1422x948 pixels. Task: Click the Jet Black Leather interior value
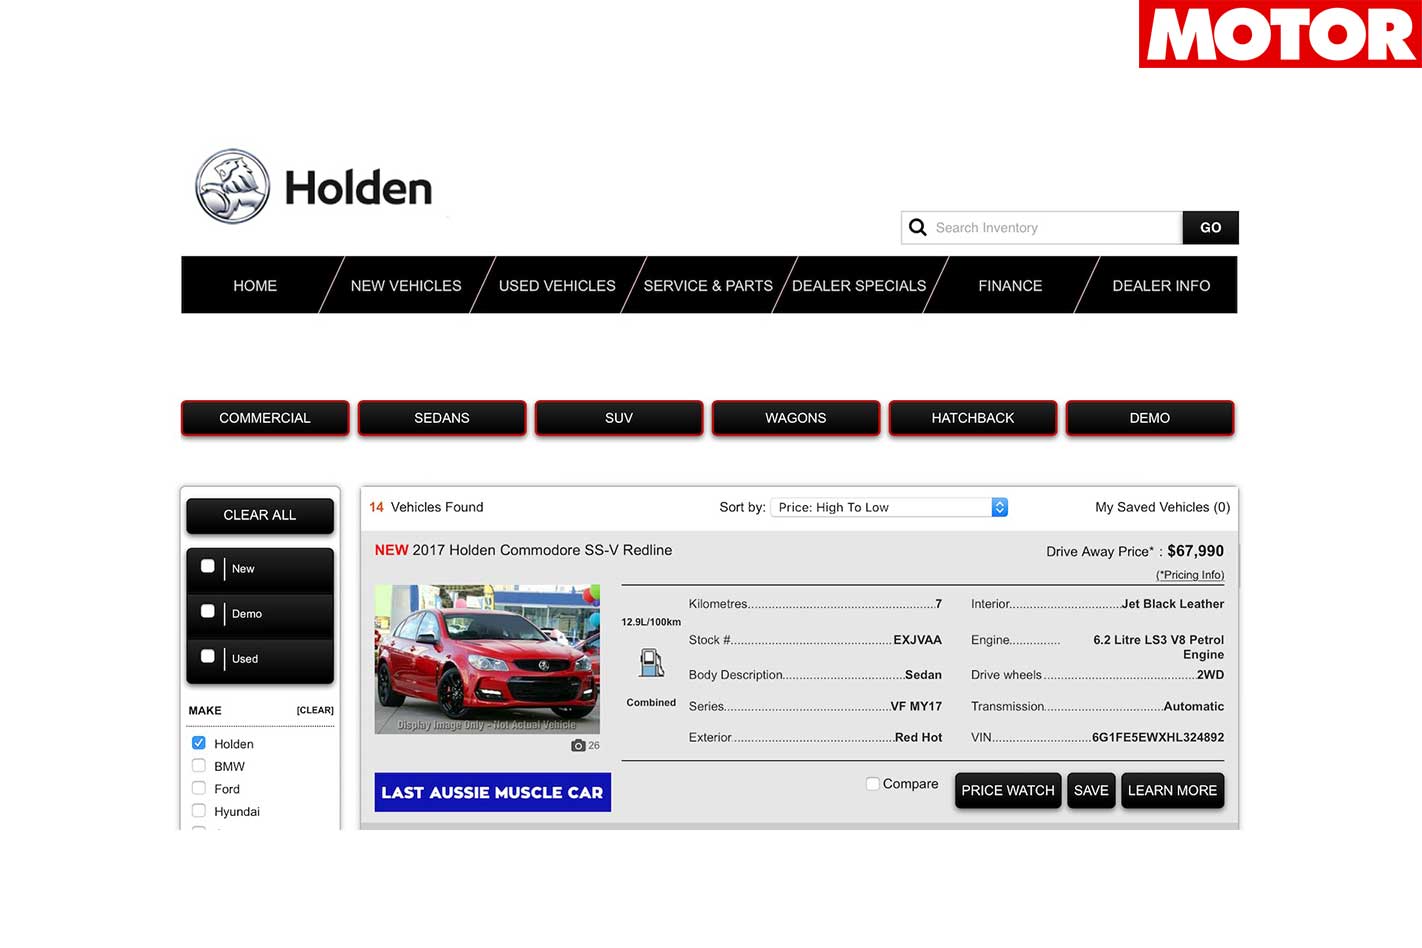[1173, 604]
